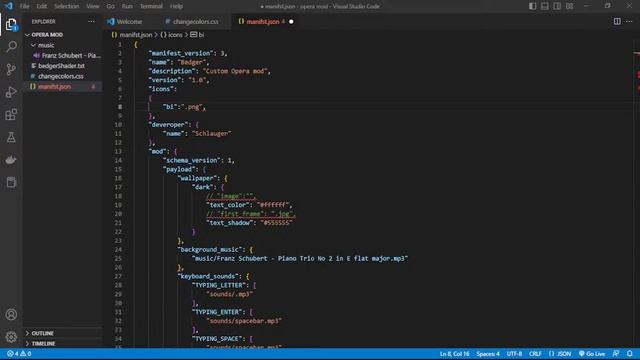Image resolution: width=640 pixels, height=360 pixels.
Task: Open the Edit menu
Action: click(x=42, y=6)
